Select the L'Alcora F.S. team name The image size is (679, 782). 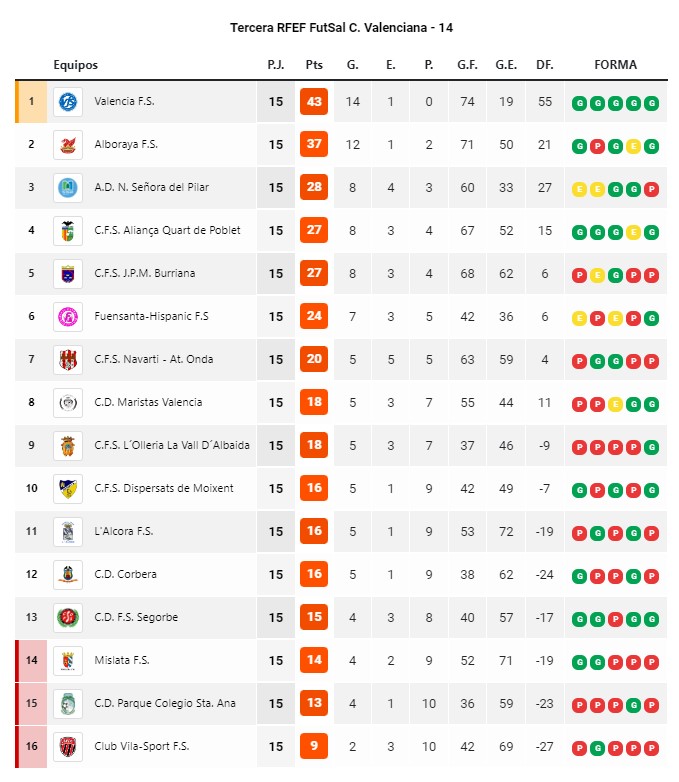click(124, 531)
